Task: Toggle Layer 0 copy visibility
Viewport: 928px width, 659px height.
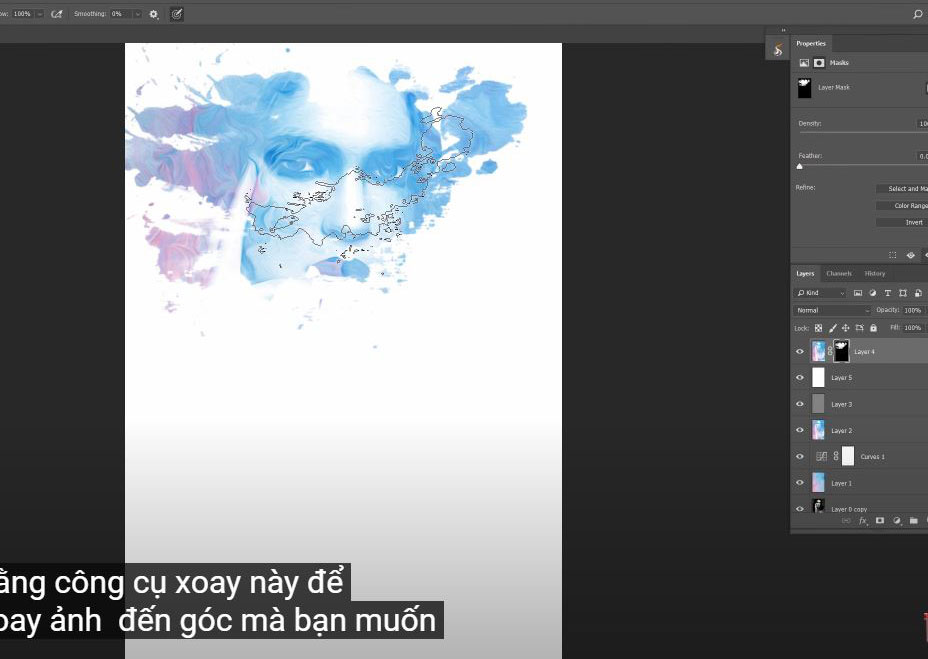Action: coord(800,509)
